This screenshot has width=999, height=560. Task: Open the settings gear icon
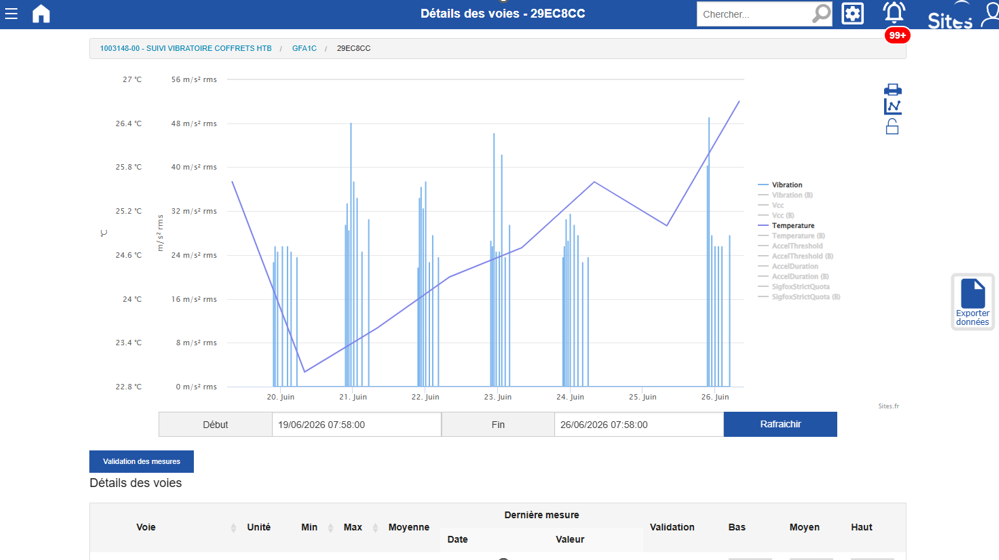pyautogui.click(x=852, y=13)
